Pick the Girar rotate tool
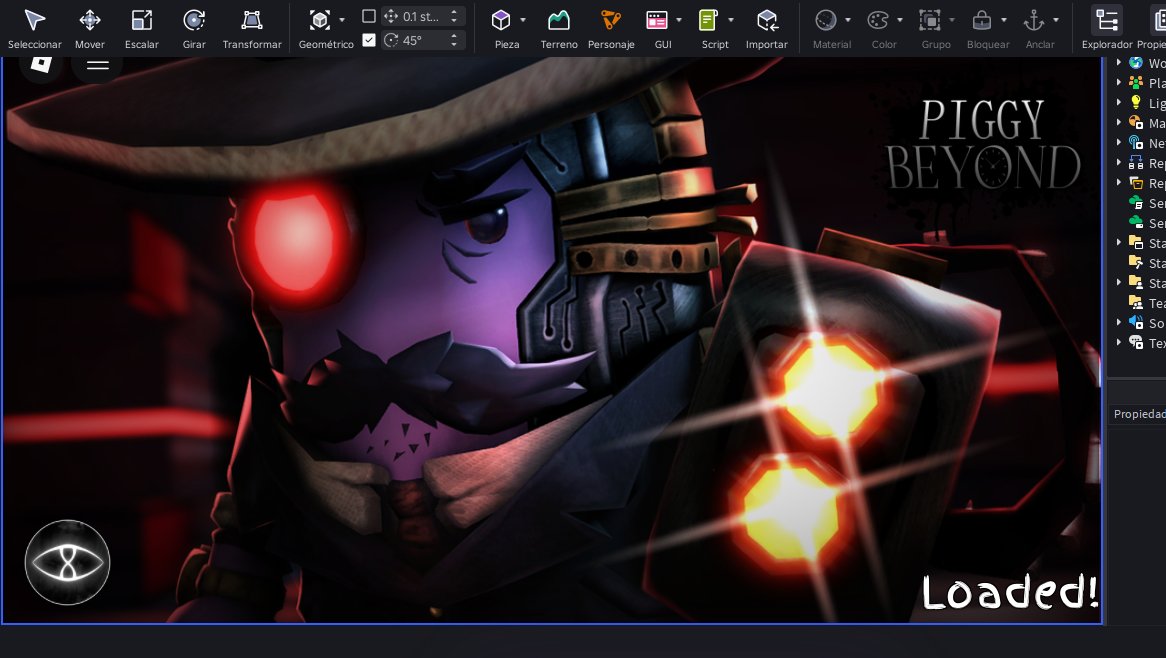 [x=194, y=28]
